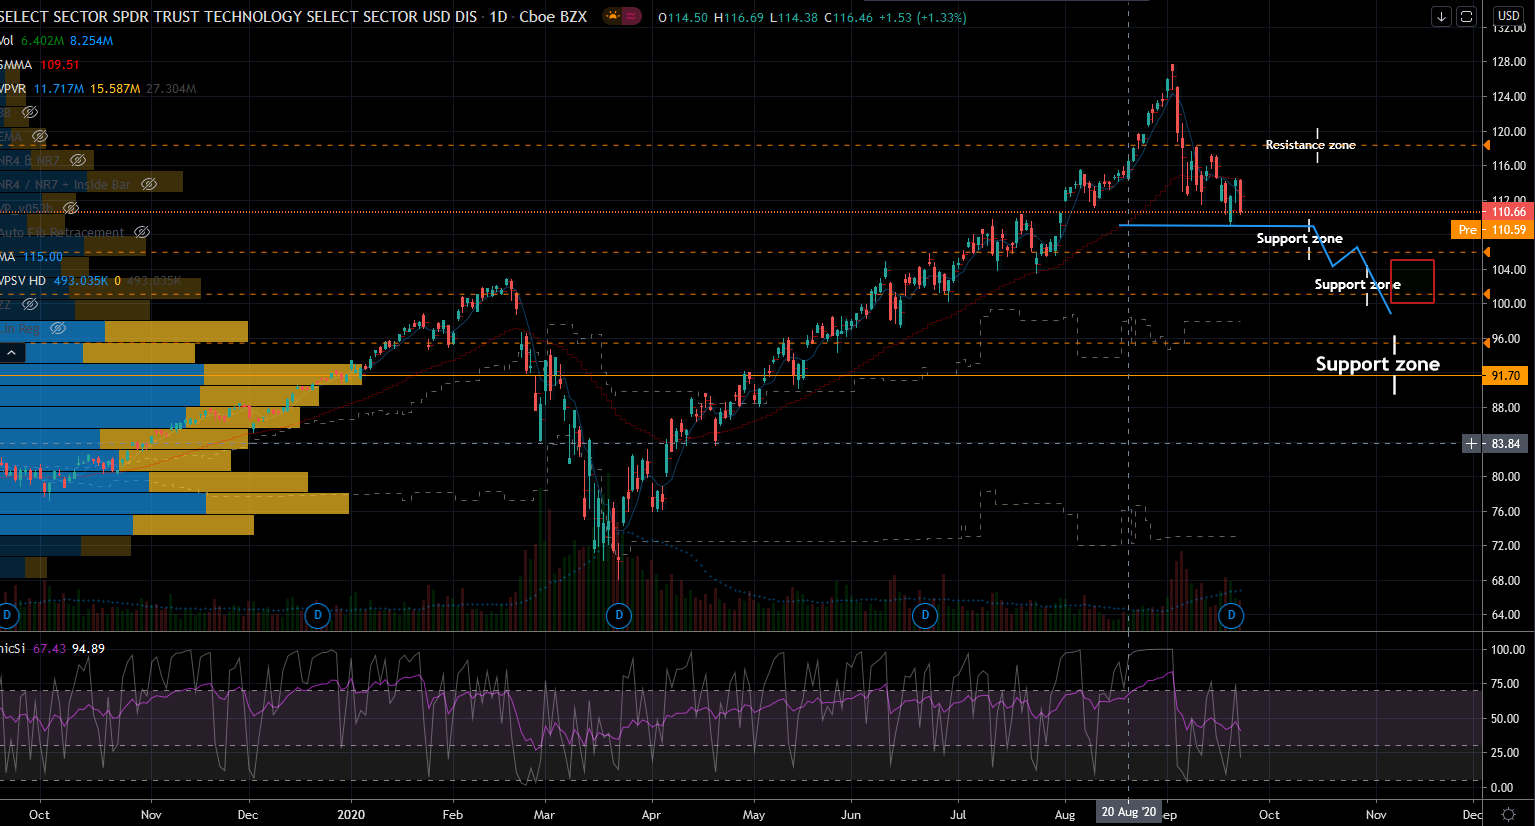Screen dimensions: 1535x826
Task: Show the hidden EMA indicator using its eye icon
Action: pyautogui.click(x=39, y=137)
